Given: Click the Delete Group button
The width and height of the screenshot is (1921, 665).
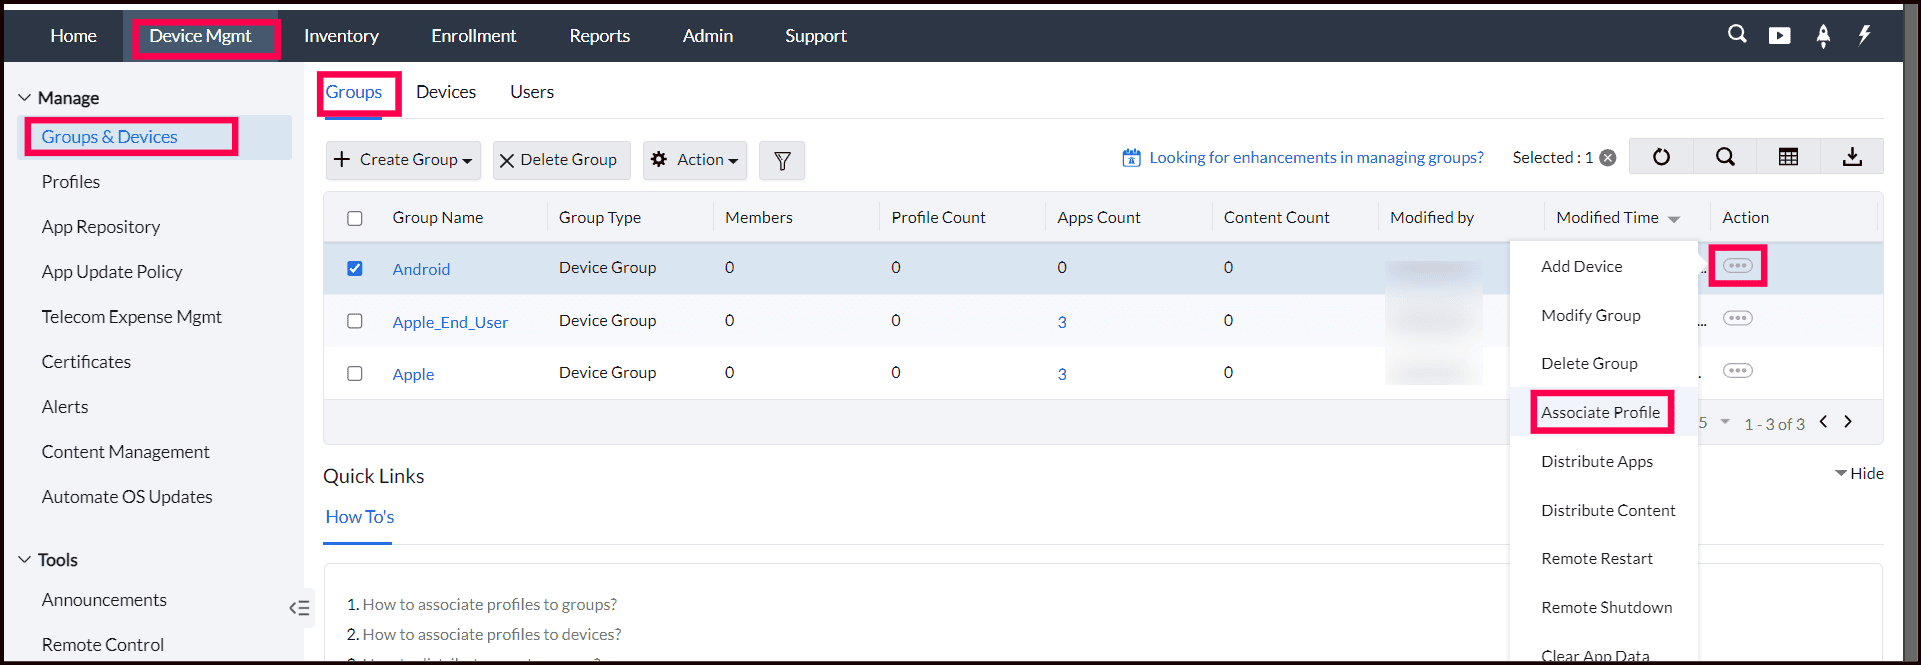Looking at the screenshot, I should point(561,160).
